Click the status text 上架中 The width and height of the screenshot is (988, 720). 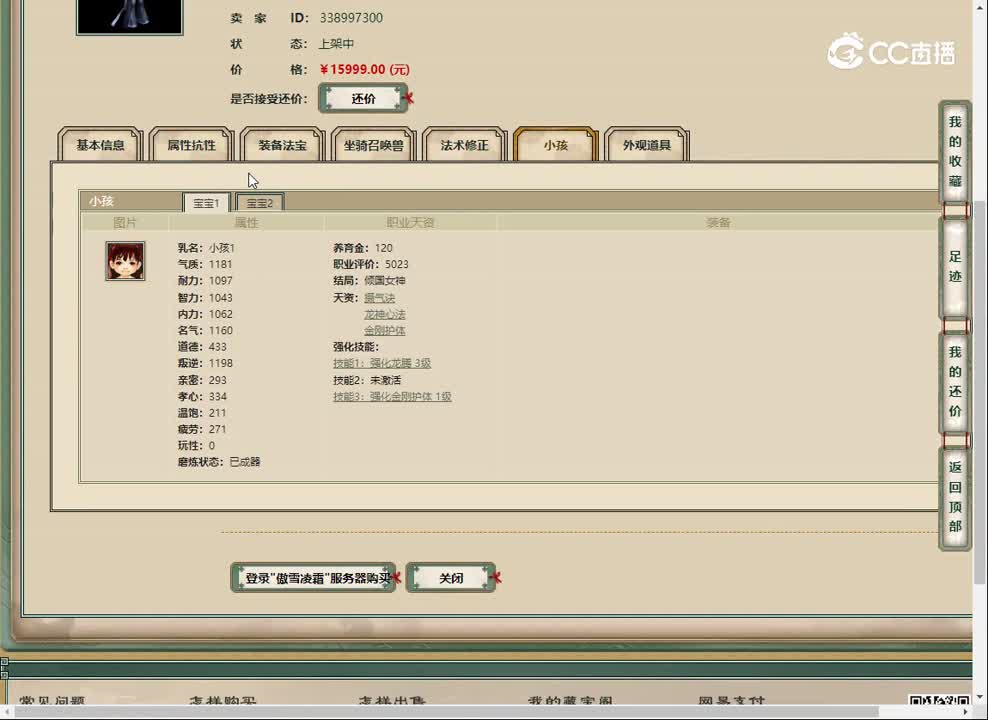tap(336, 43)
